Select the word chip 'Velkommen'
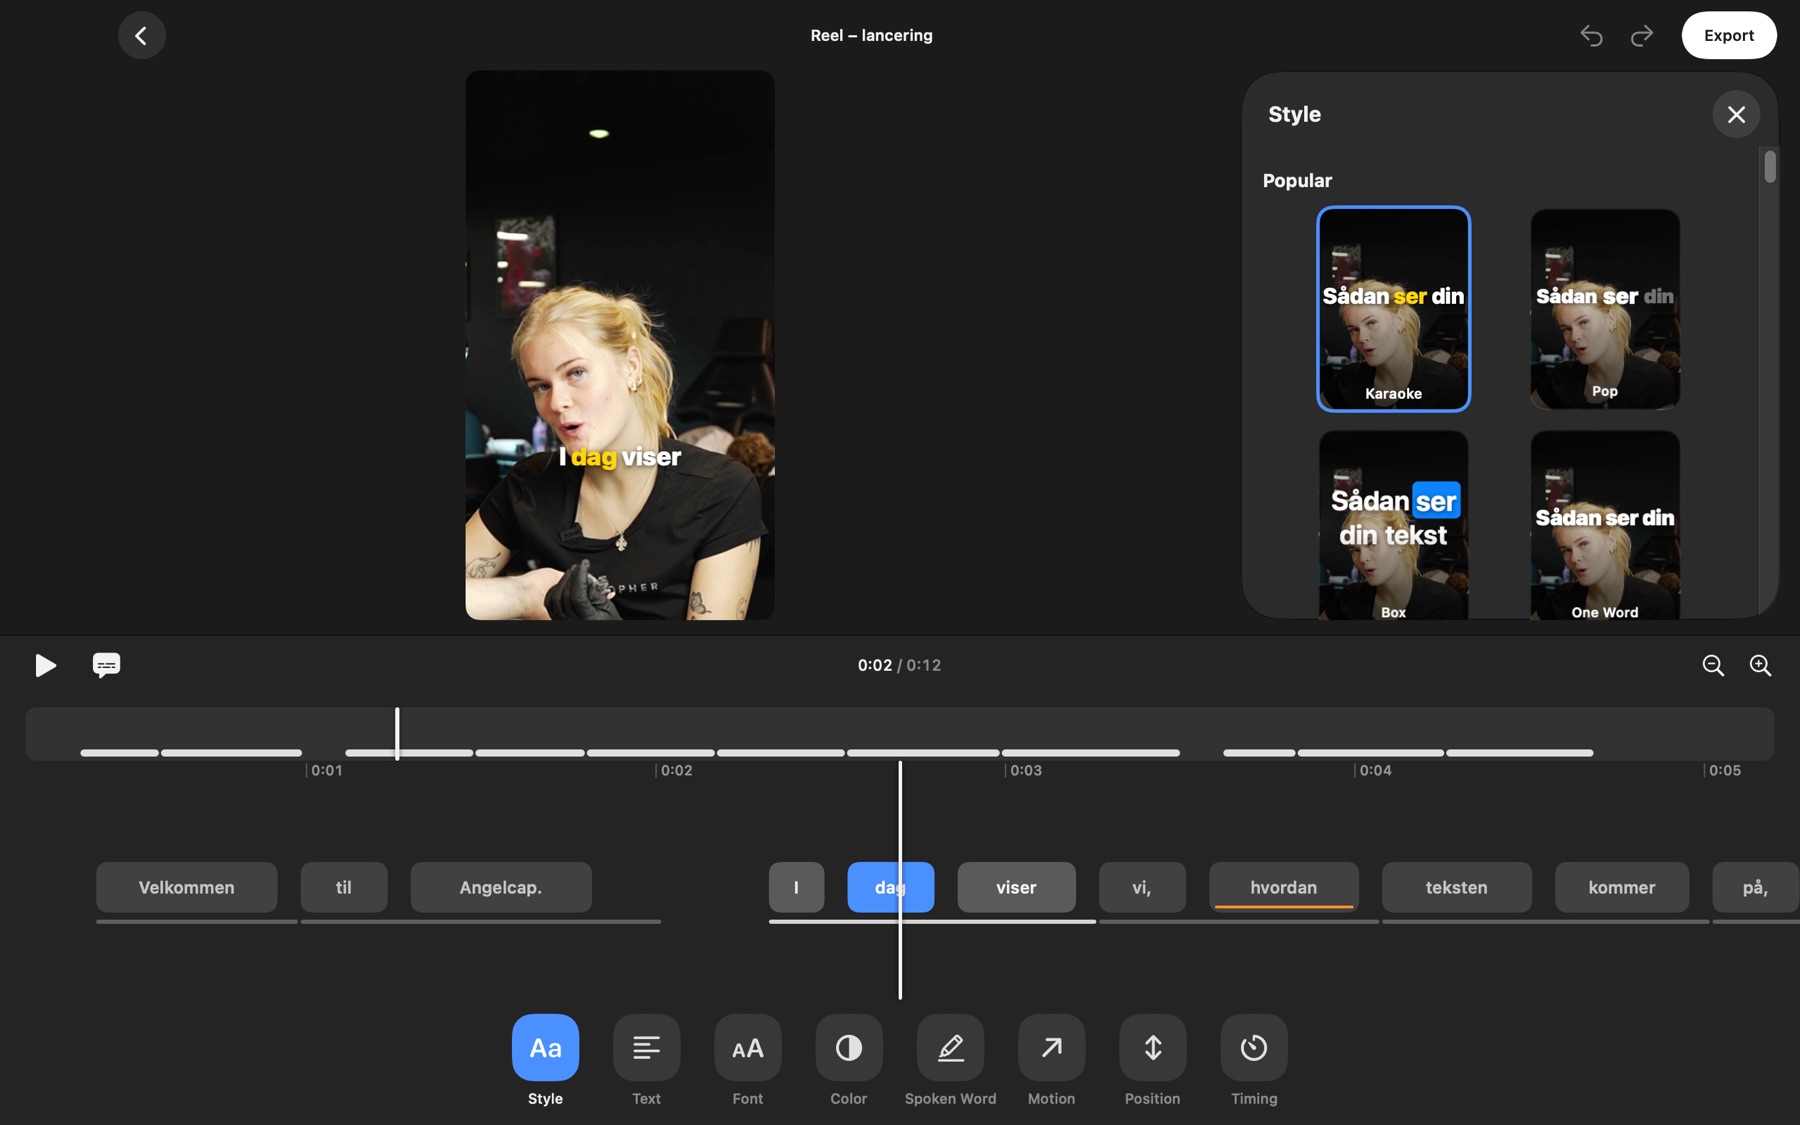The width and height of the screenshot is (1800, 1125). click(187, 887)
